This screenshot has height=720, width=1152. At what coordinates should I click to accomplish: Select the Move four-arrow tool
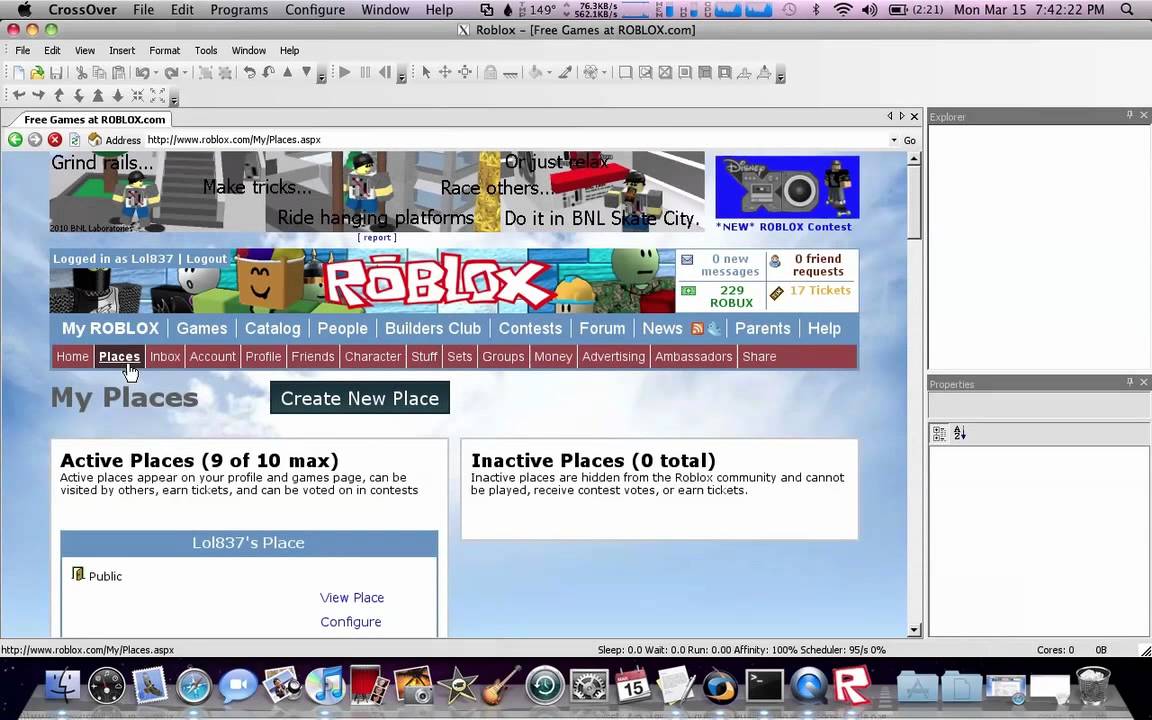pyautogui.click(x=444, y=73)
